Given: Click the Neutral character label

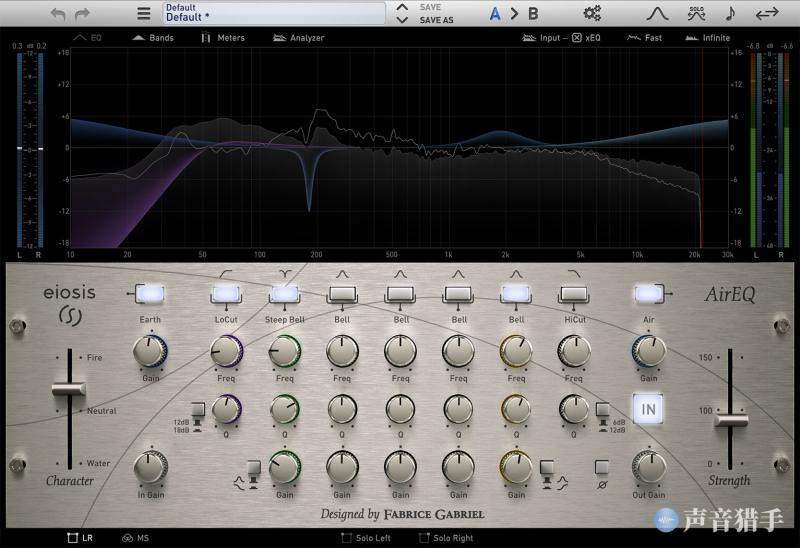Looking at the screenshot, I should pos(102,411).
